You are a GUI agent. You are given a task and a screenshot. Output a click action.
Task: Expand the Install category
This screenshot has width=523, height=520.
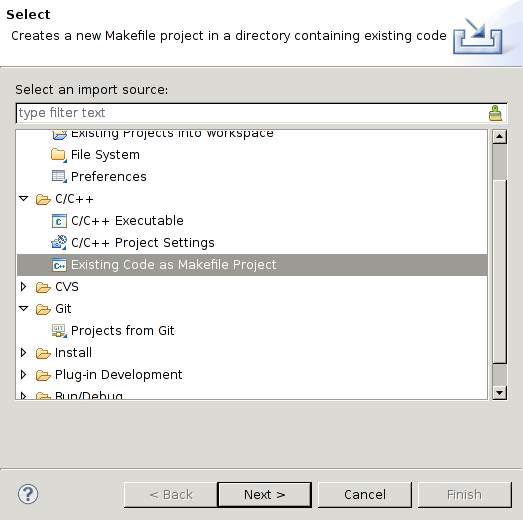click(x=23, y=353)
